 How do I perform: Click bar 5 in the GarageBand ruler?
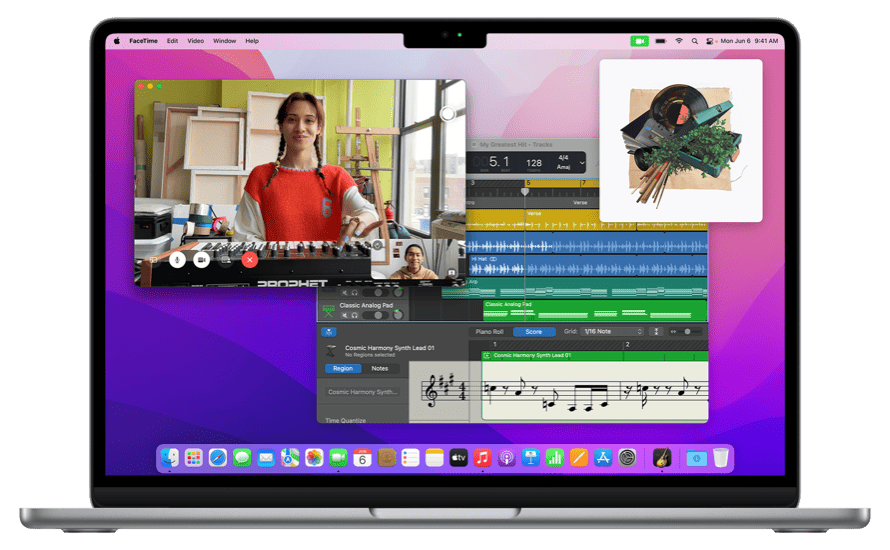528,183
